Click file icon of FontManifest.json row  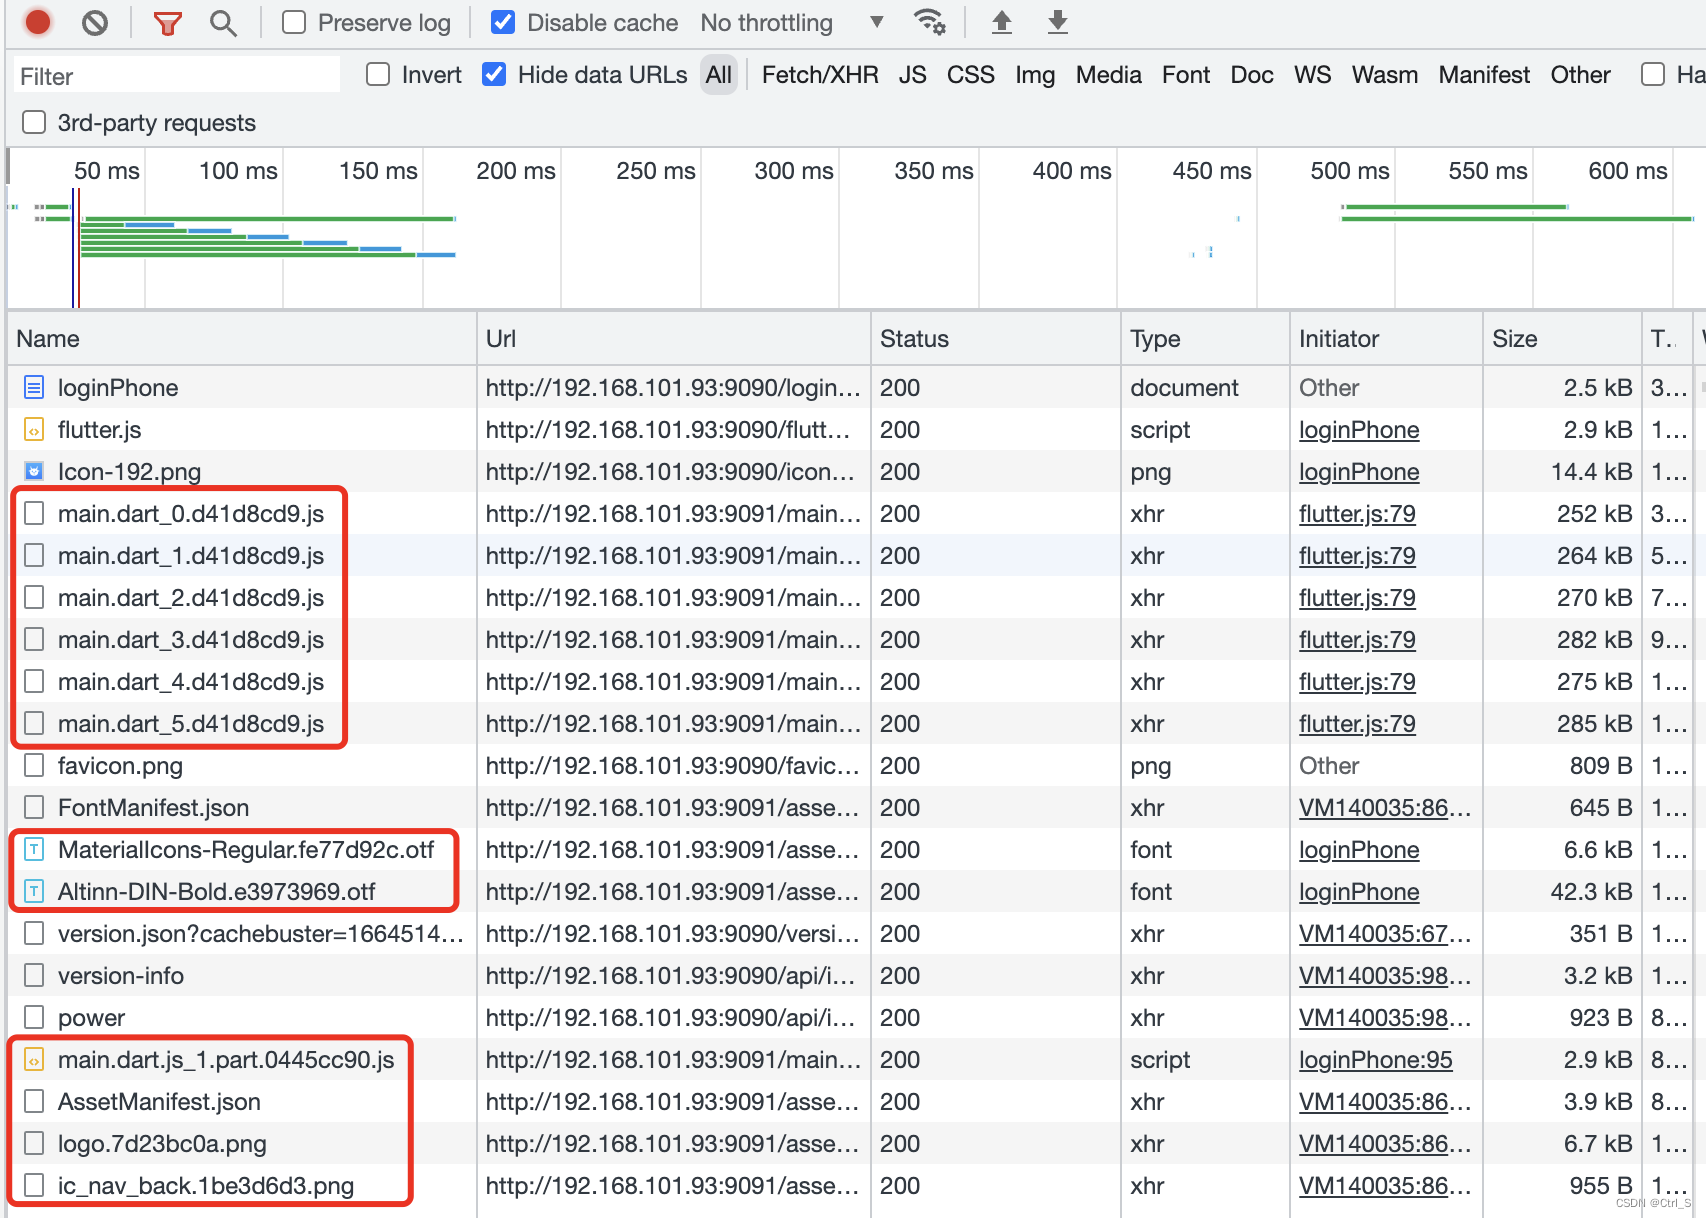click(x=34, y=807)
